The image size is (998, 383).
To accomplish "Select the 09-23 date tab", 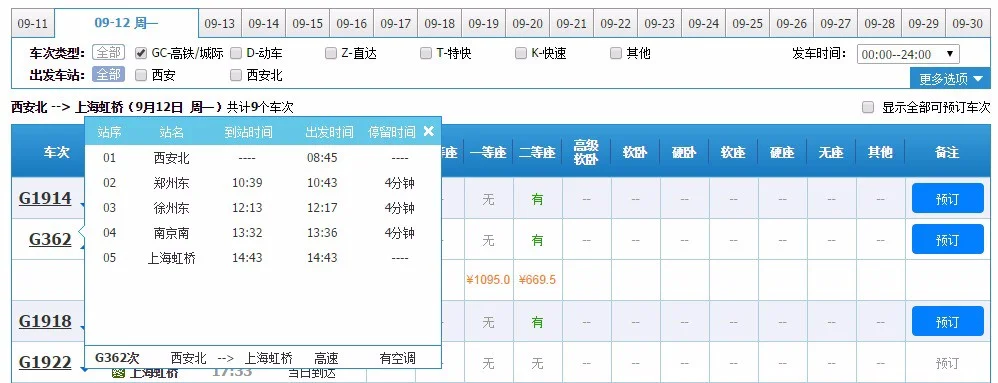I will click(x=659, y=24).
